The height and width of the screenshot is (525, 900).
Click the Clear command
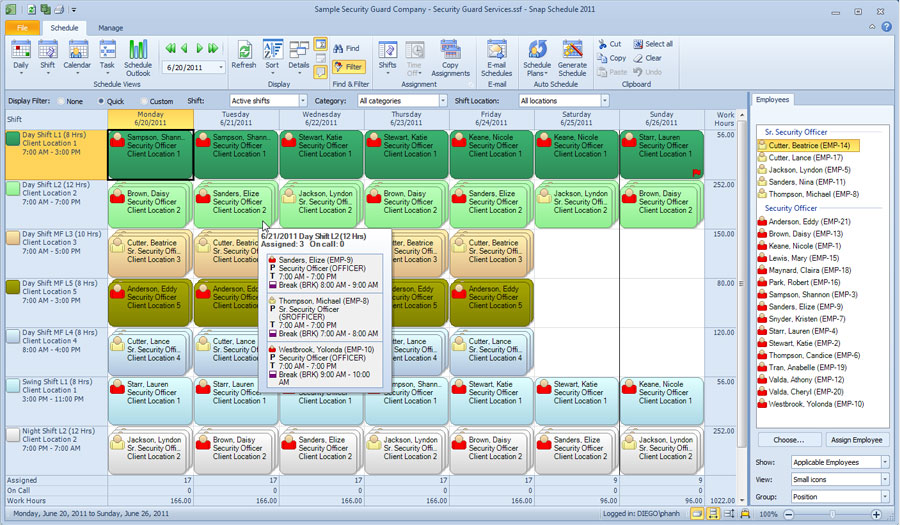647,58
